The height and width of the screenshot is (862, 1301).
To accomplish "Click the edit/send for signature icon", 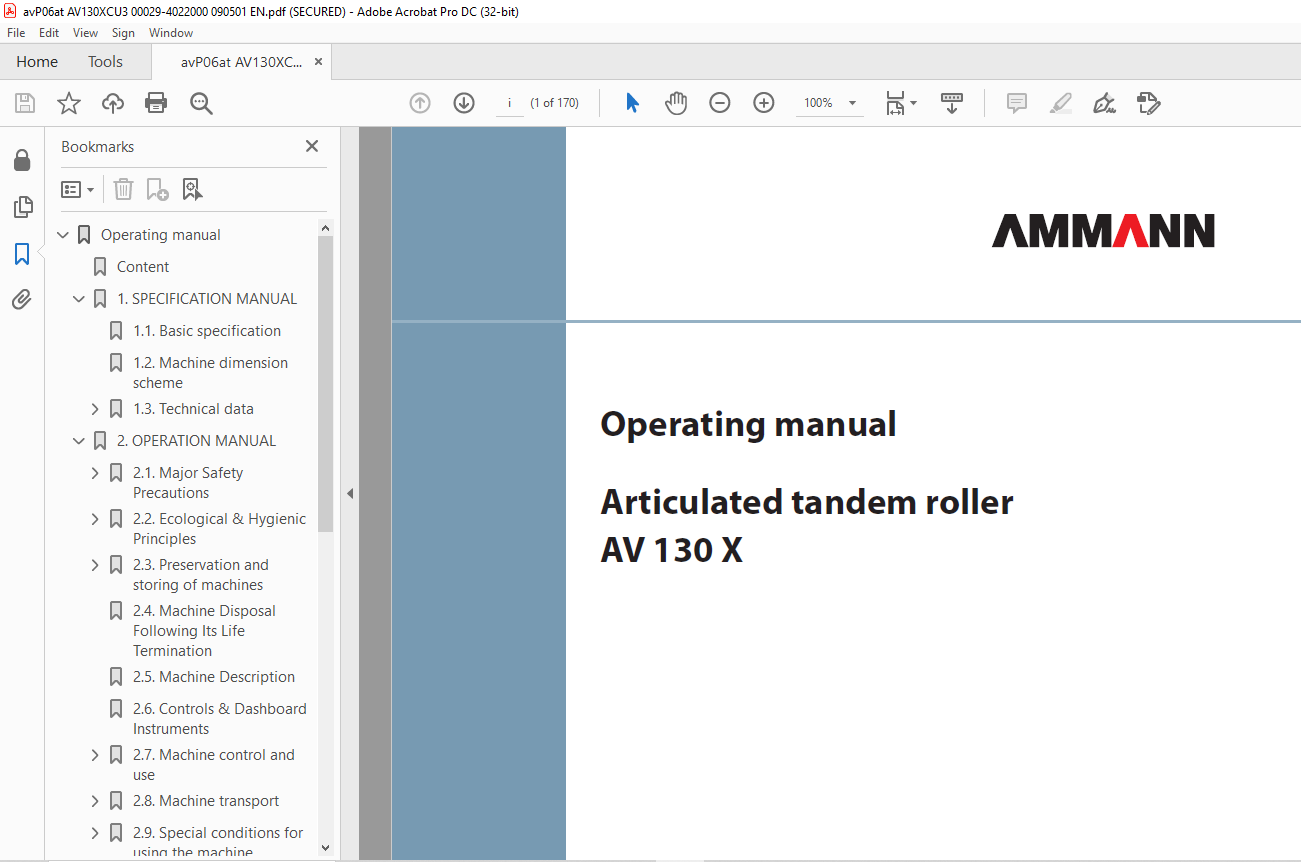I will pos(1148,103).
